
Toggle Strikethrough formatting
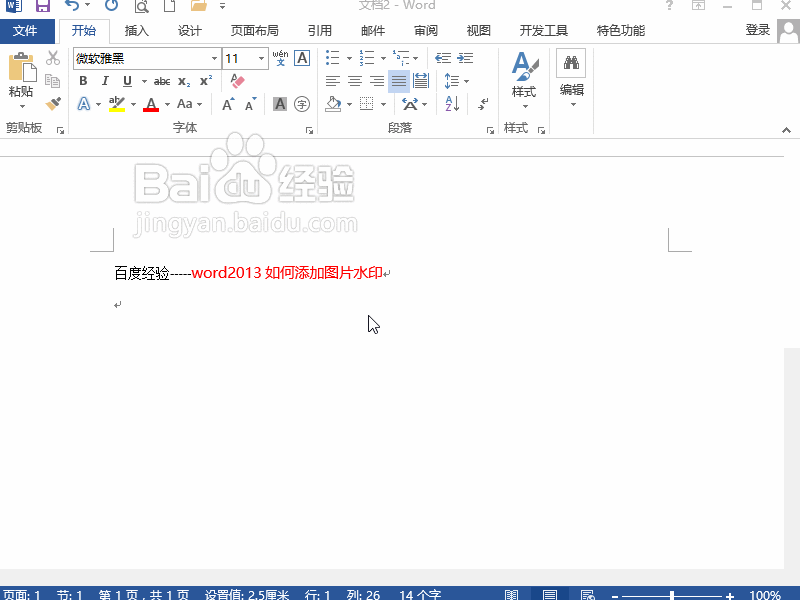[162, 81]
